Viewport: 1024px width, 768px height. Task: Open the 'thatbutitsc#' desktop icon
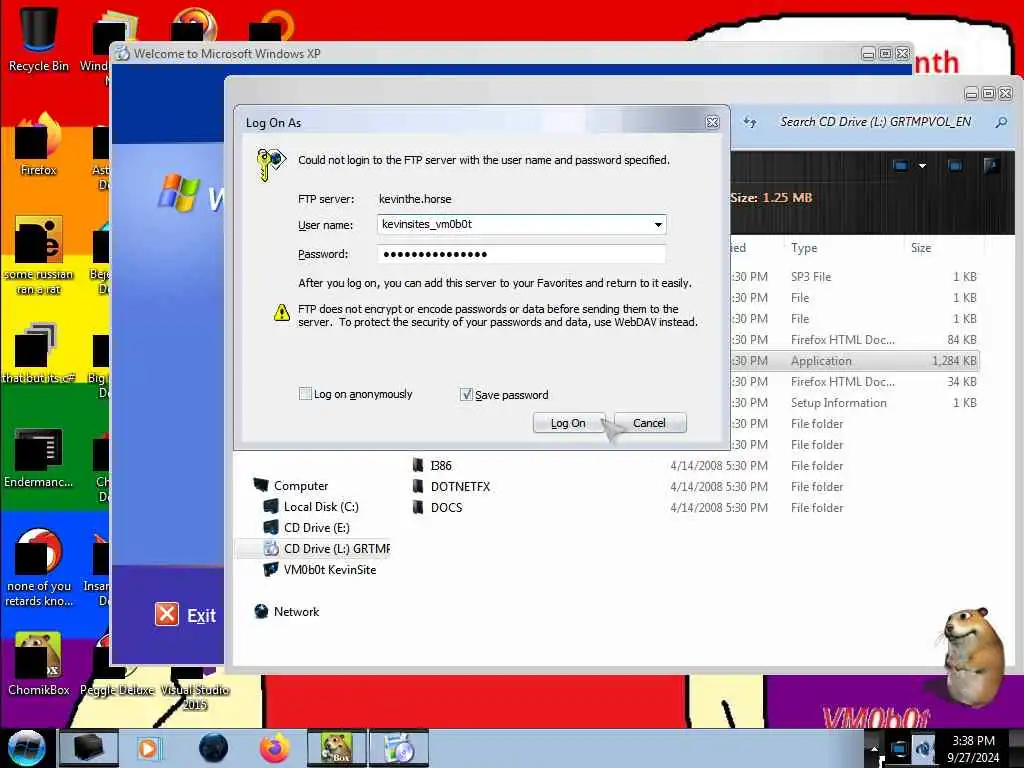tap(39, 353)
